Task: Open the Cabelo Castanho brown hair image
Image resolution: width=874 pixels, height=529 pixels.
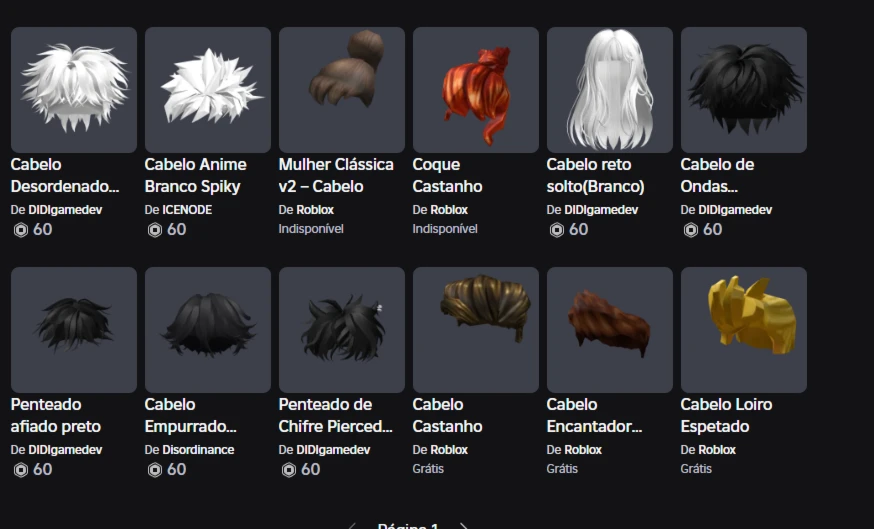Action: (476, 329)
